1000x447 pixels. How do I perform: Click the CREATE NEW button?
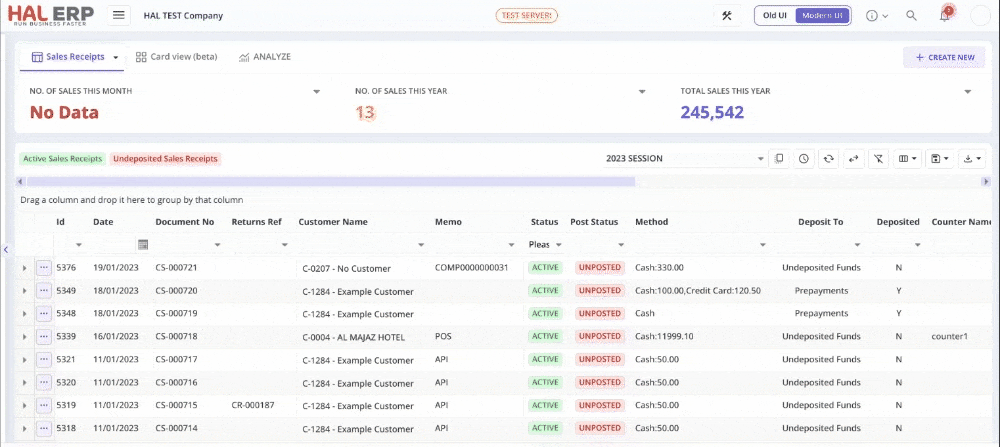point(943,58)
